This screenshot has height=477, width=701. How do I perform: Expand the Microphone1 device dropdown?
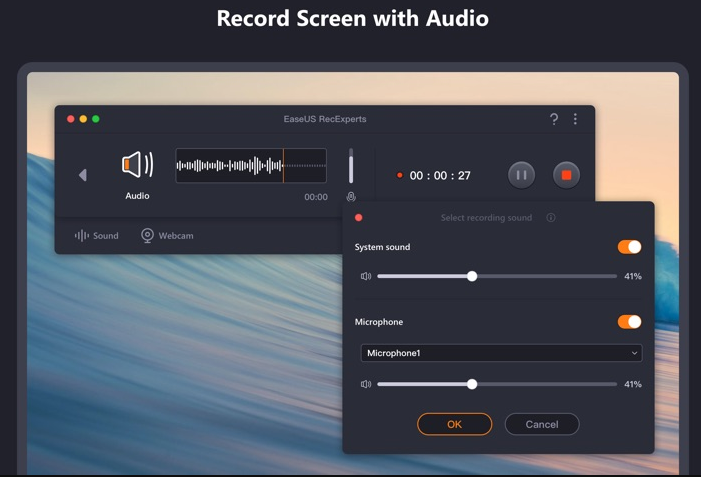501,353
